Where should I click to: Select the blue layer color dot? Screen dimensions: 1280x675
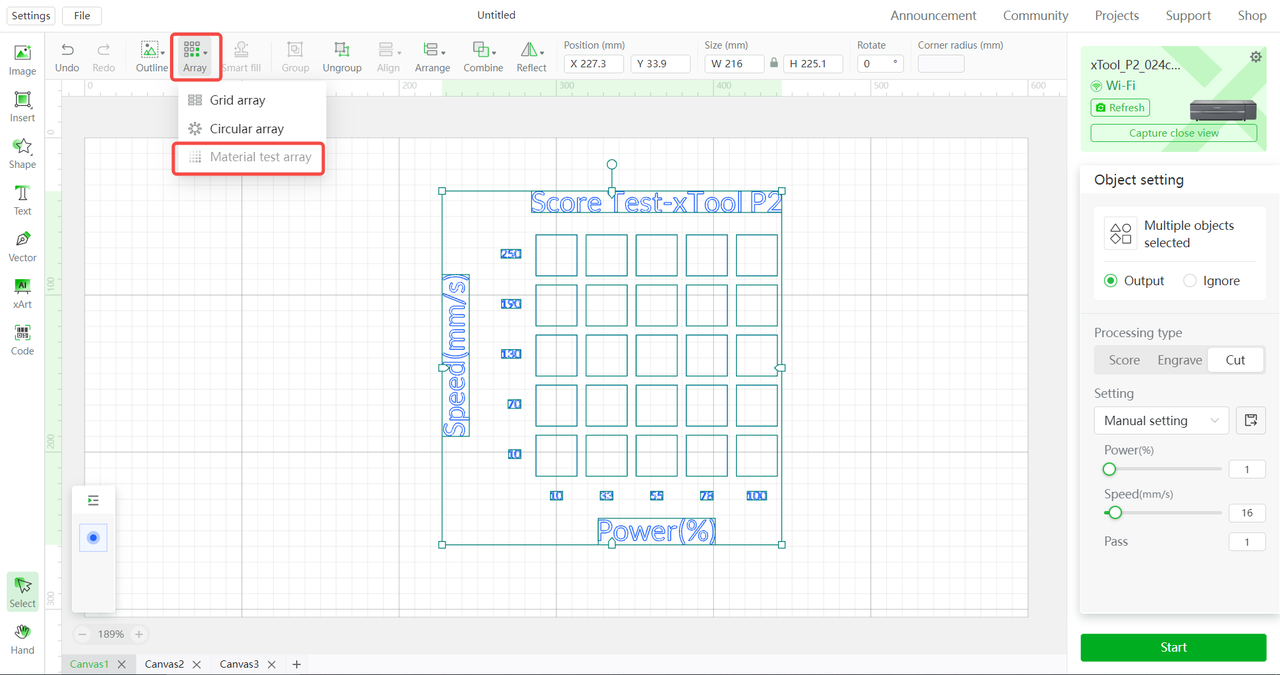(93, 538)
